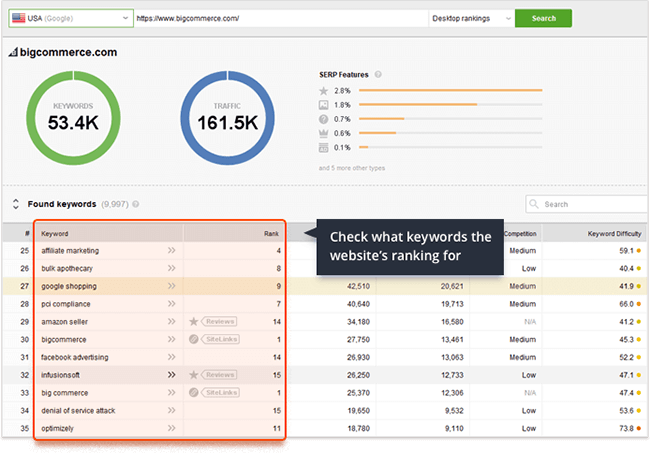Click the star icon in amazon seller row
Viewport: 650px width, 453px height.
coord(193,322)
